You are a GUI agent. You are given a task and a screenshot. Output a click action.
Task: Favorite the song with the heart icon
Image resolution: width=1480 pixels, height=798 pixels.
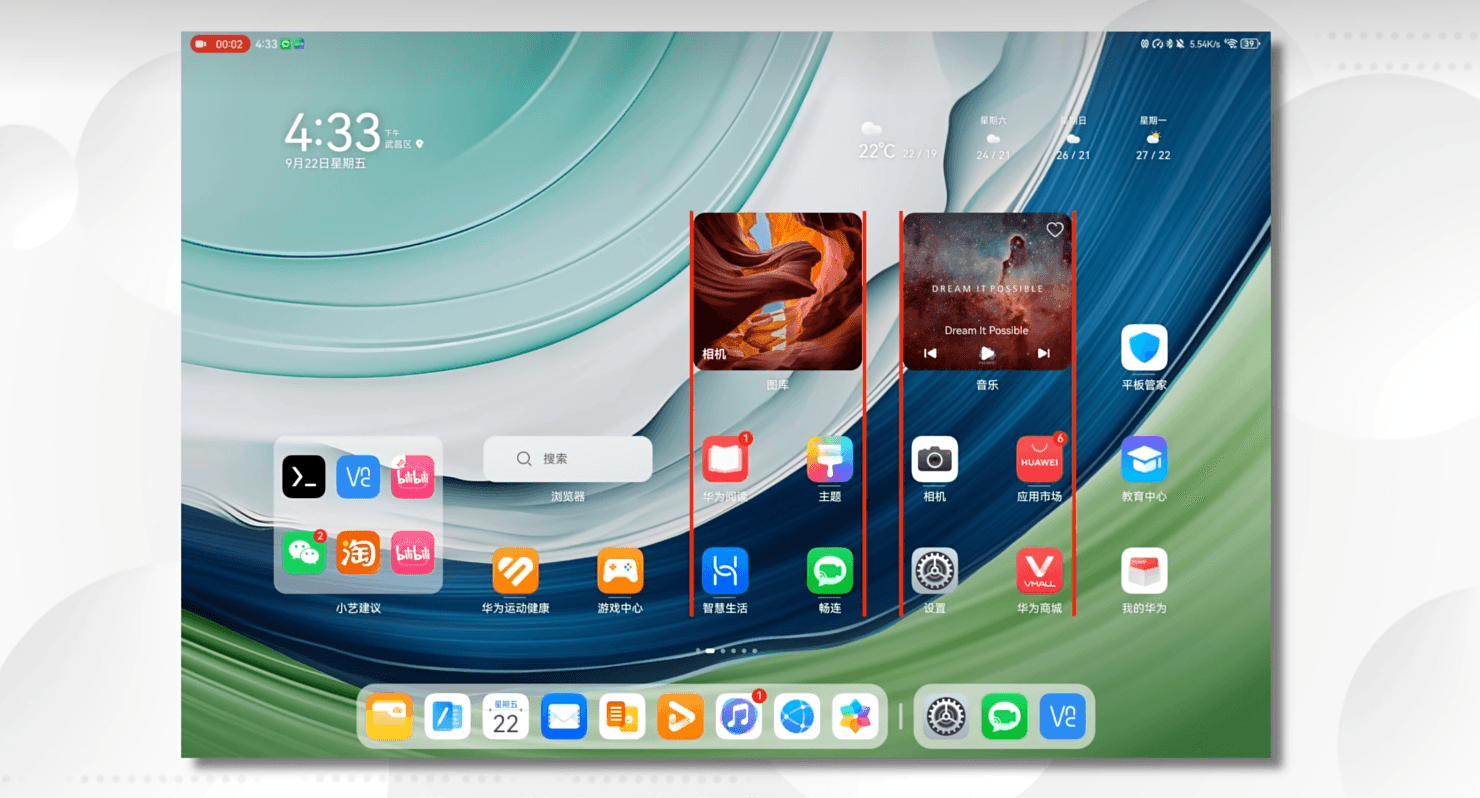point(1054,230)
